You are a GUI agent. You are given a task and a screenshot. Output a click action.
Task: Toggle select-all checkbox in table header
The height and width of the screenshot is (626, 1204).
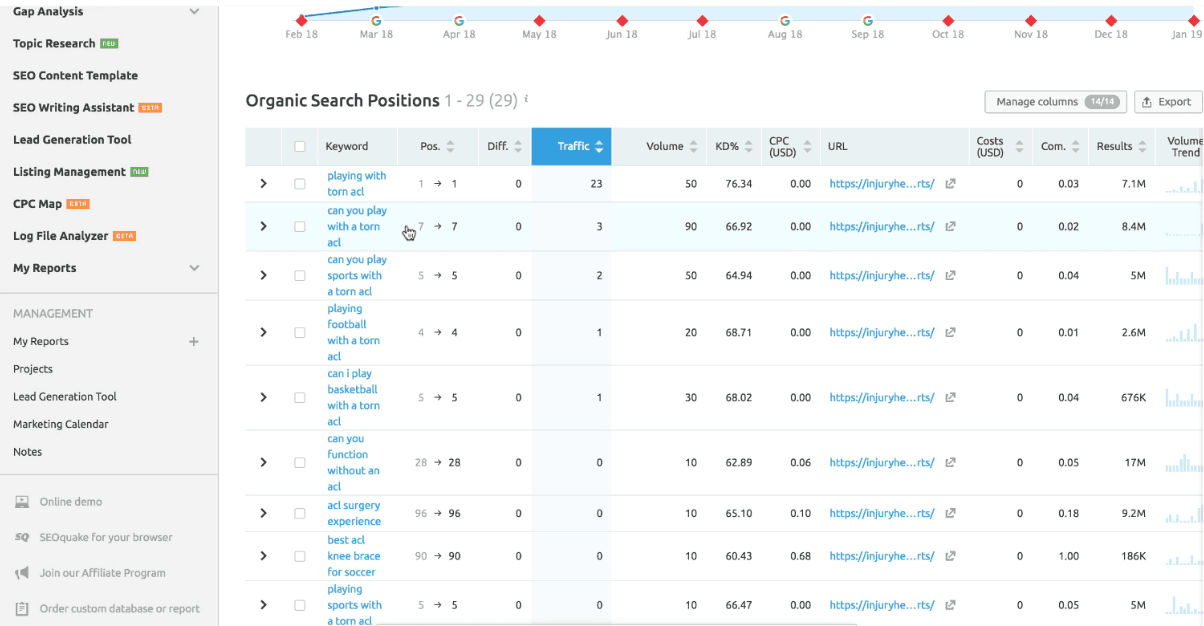300,146
